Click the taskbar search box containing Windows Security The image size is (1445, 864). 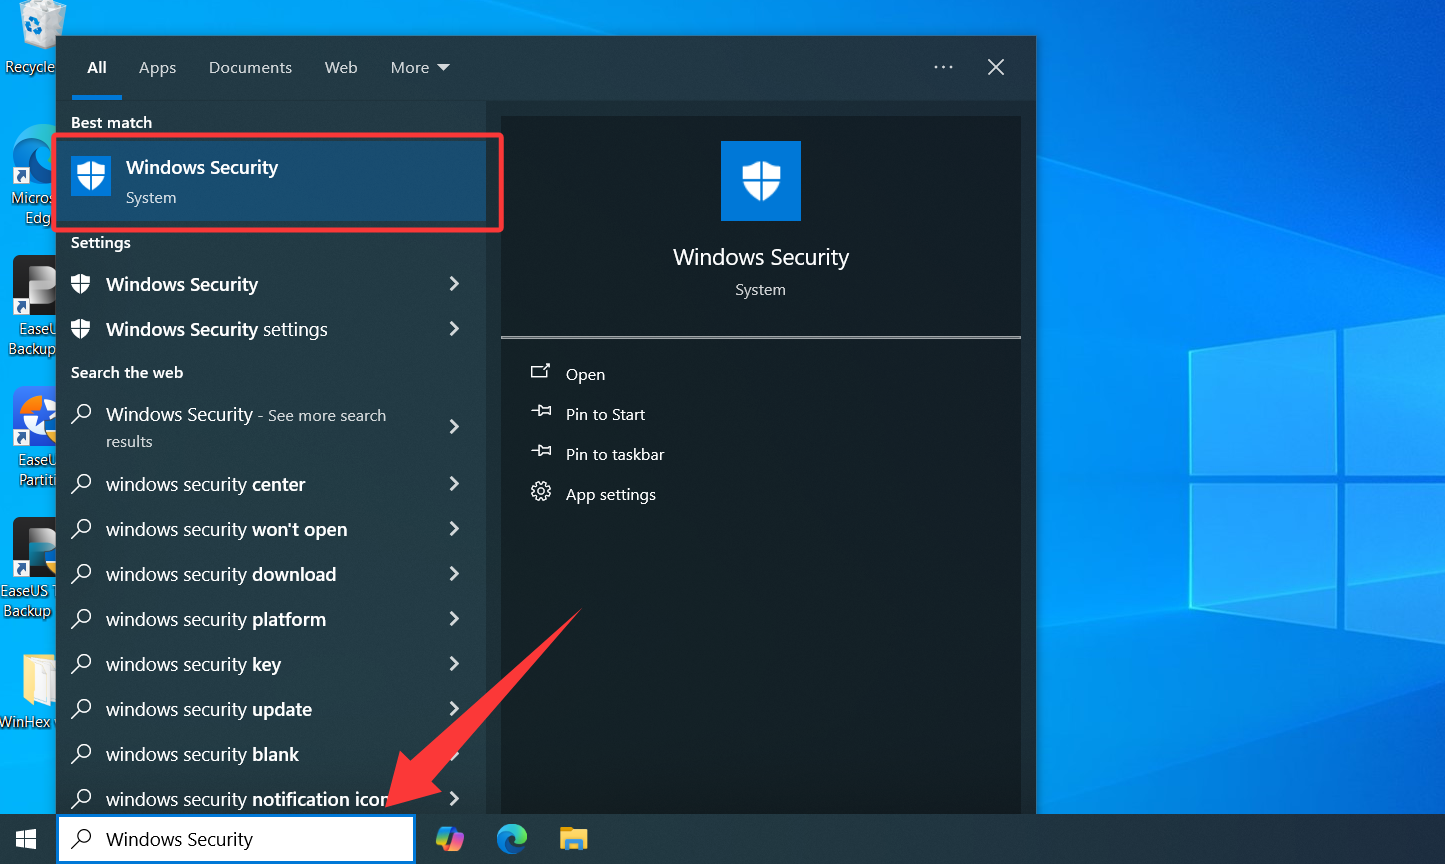(x=236, y=839)
